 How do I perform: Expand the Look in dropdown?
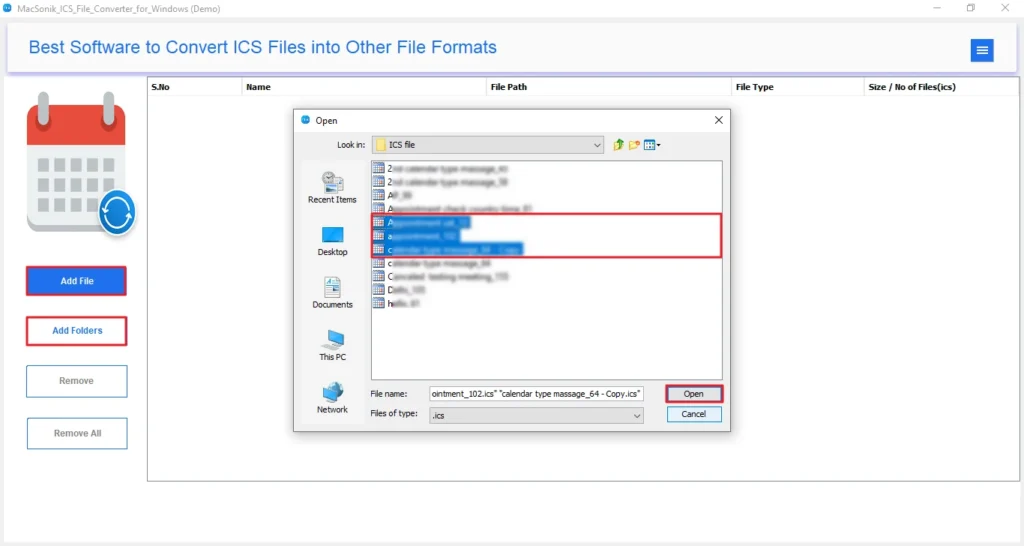point(597,145)
